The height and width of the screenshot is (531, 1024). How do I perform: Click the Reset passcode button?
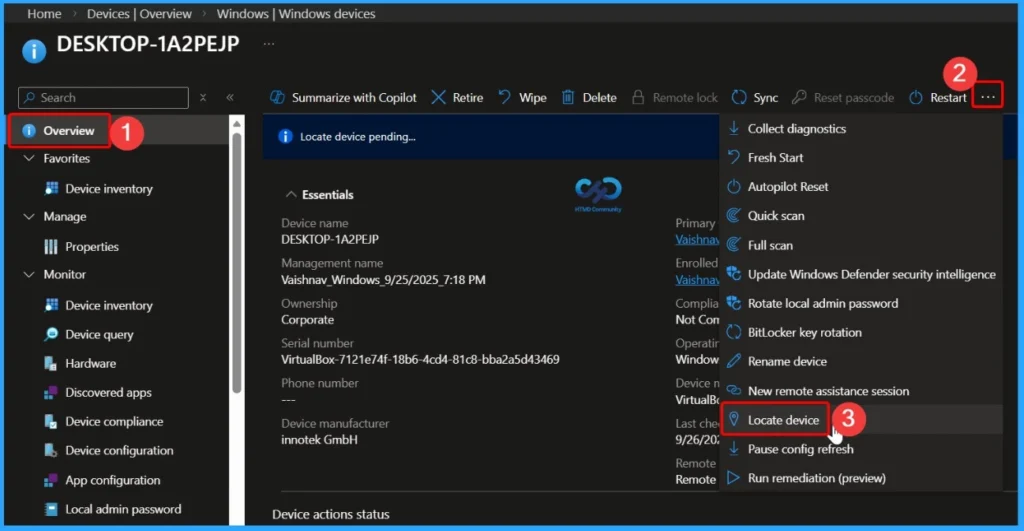coord(843,97)
